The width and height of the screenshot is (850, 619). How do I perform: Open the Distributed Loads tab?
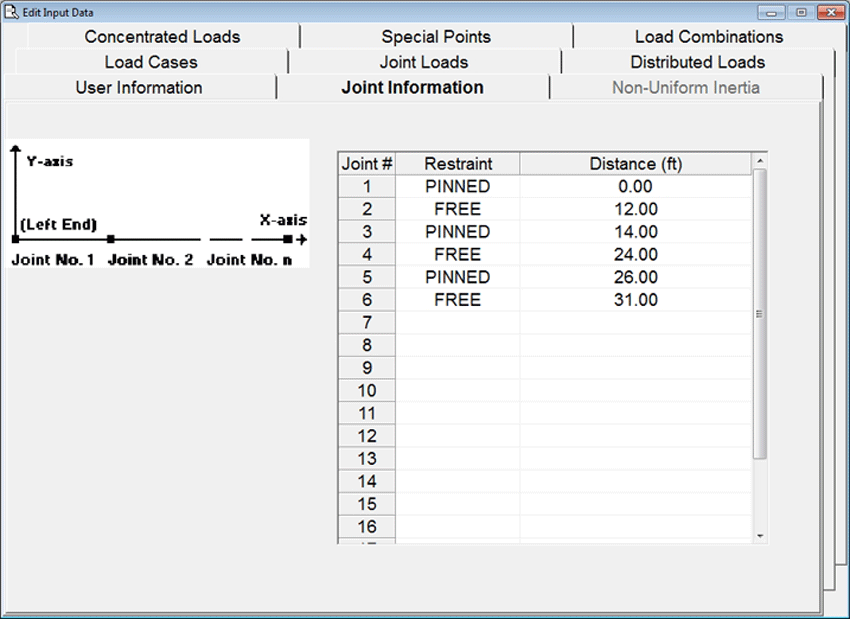pos(697,62)
